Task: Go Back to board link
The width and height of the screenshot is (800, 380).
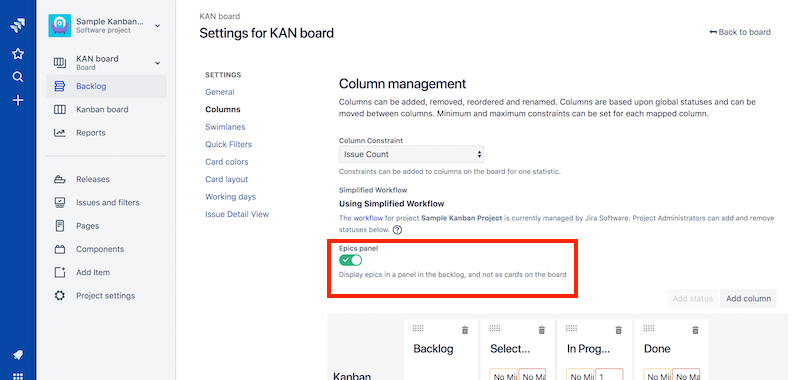Action: coord(740,32)
